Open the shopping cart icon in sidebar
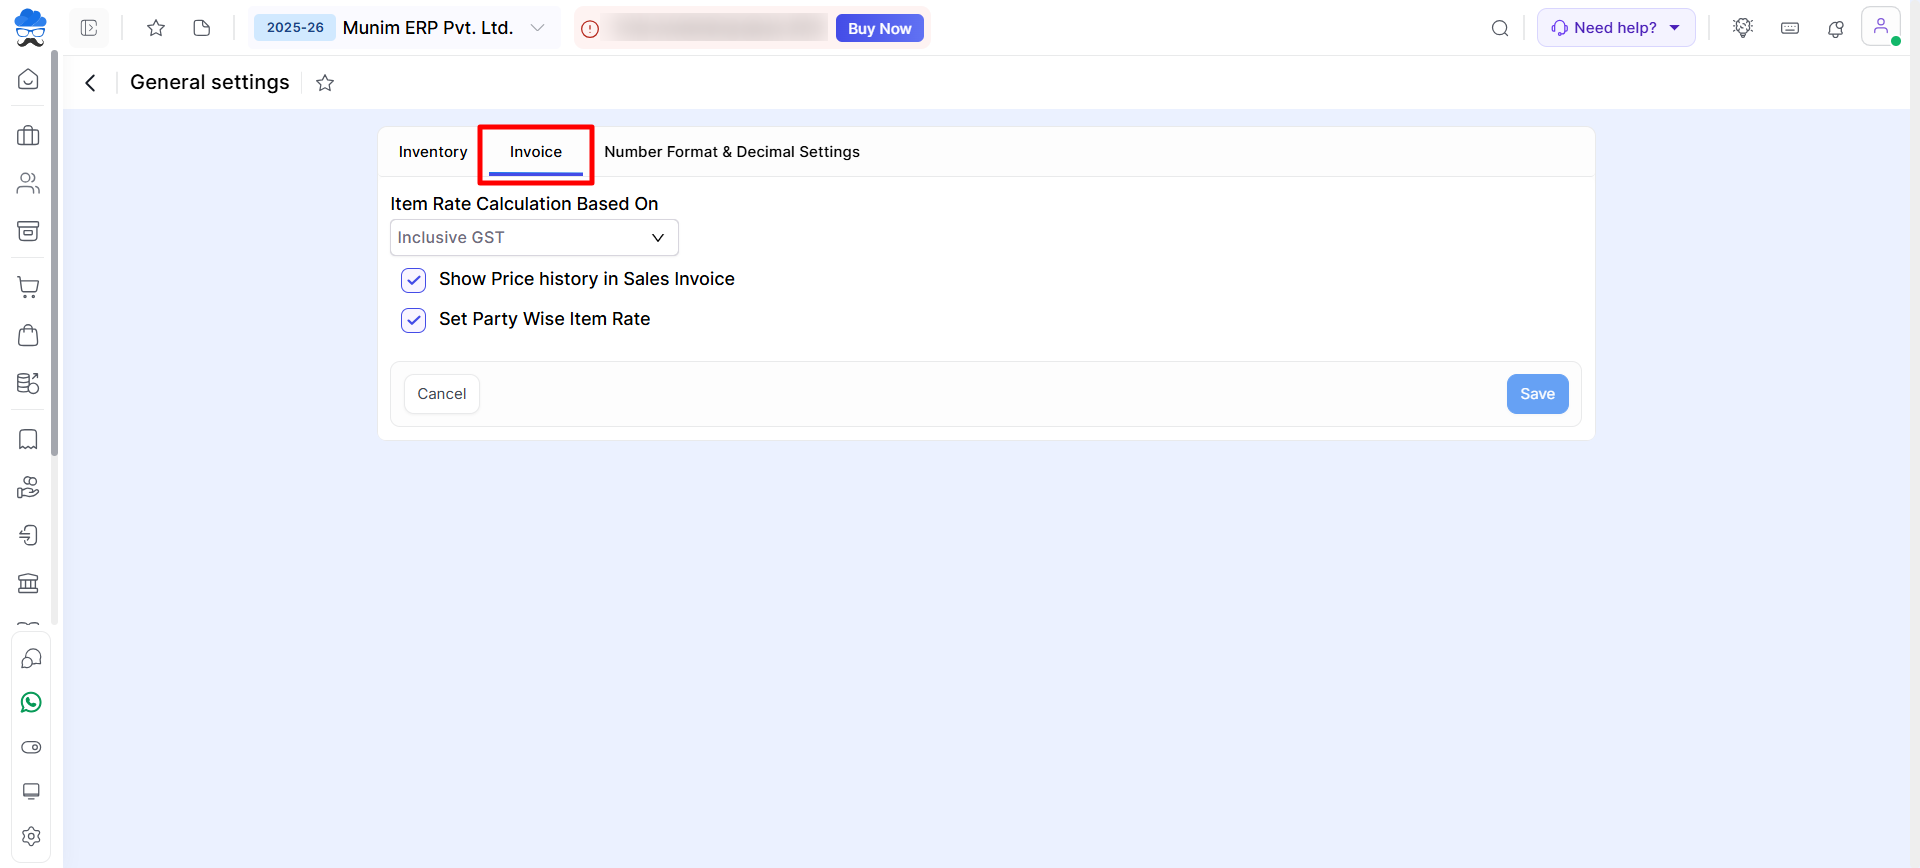Image resolution: width=1920 pixels, height=868 pixels. 28,288
